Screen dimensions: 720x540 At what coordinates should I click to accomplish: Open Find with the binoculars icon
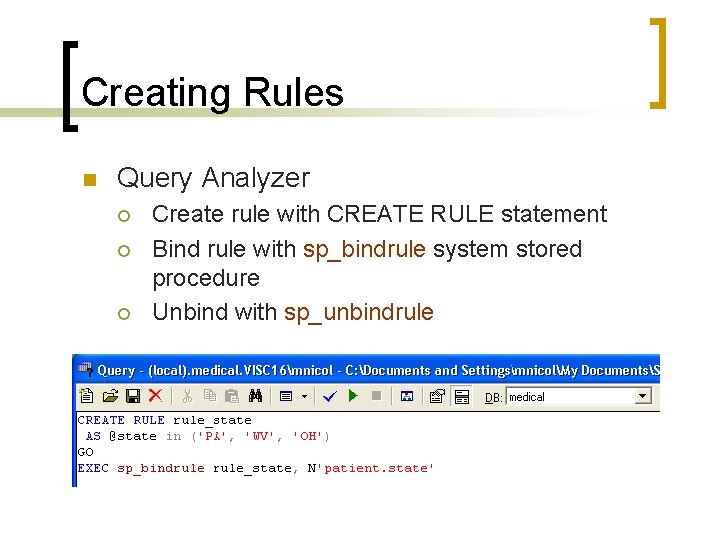pos(255,395)
